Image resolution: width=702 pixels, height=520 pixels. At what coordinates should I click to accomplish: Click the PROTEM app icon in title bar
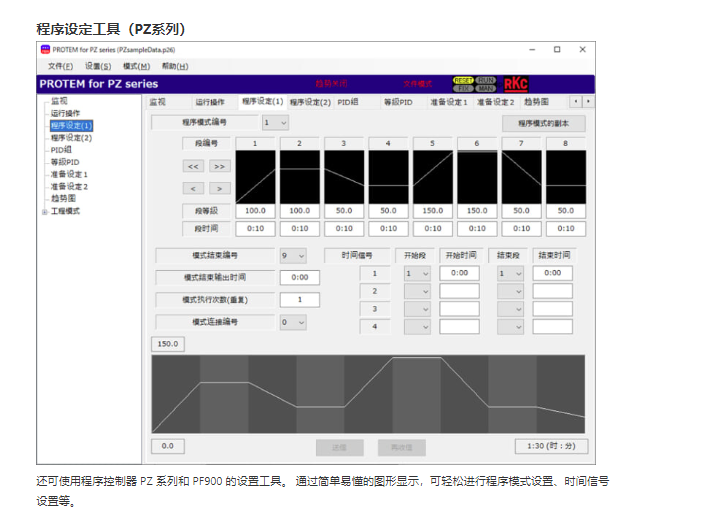(45, 49)
